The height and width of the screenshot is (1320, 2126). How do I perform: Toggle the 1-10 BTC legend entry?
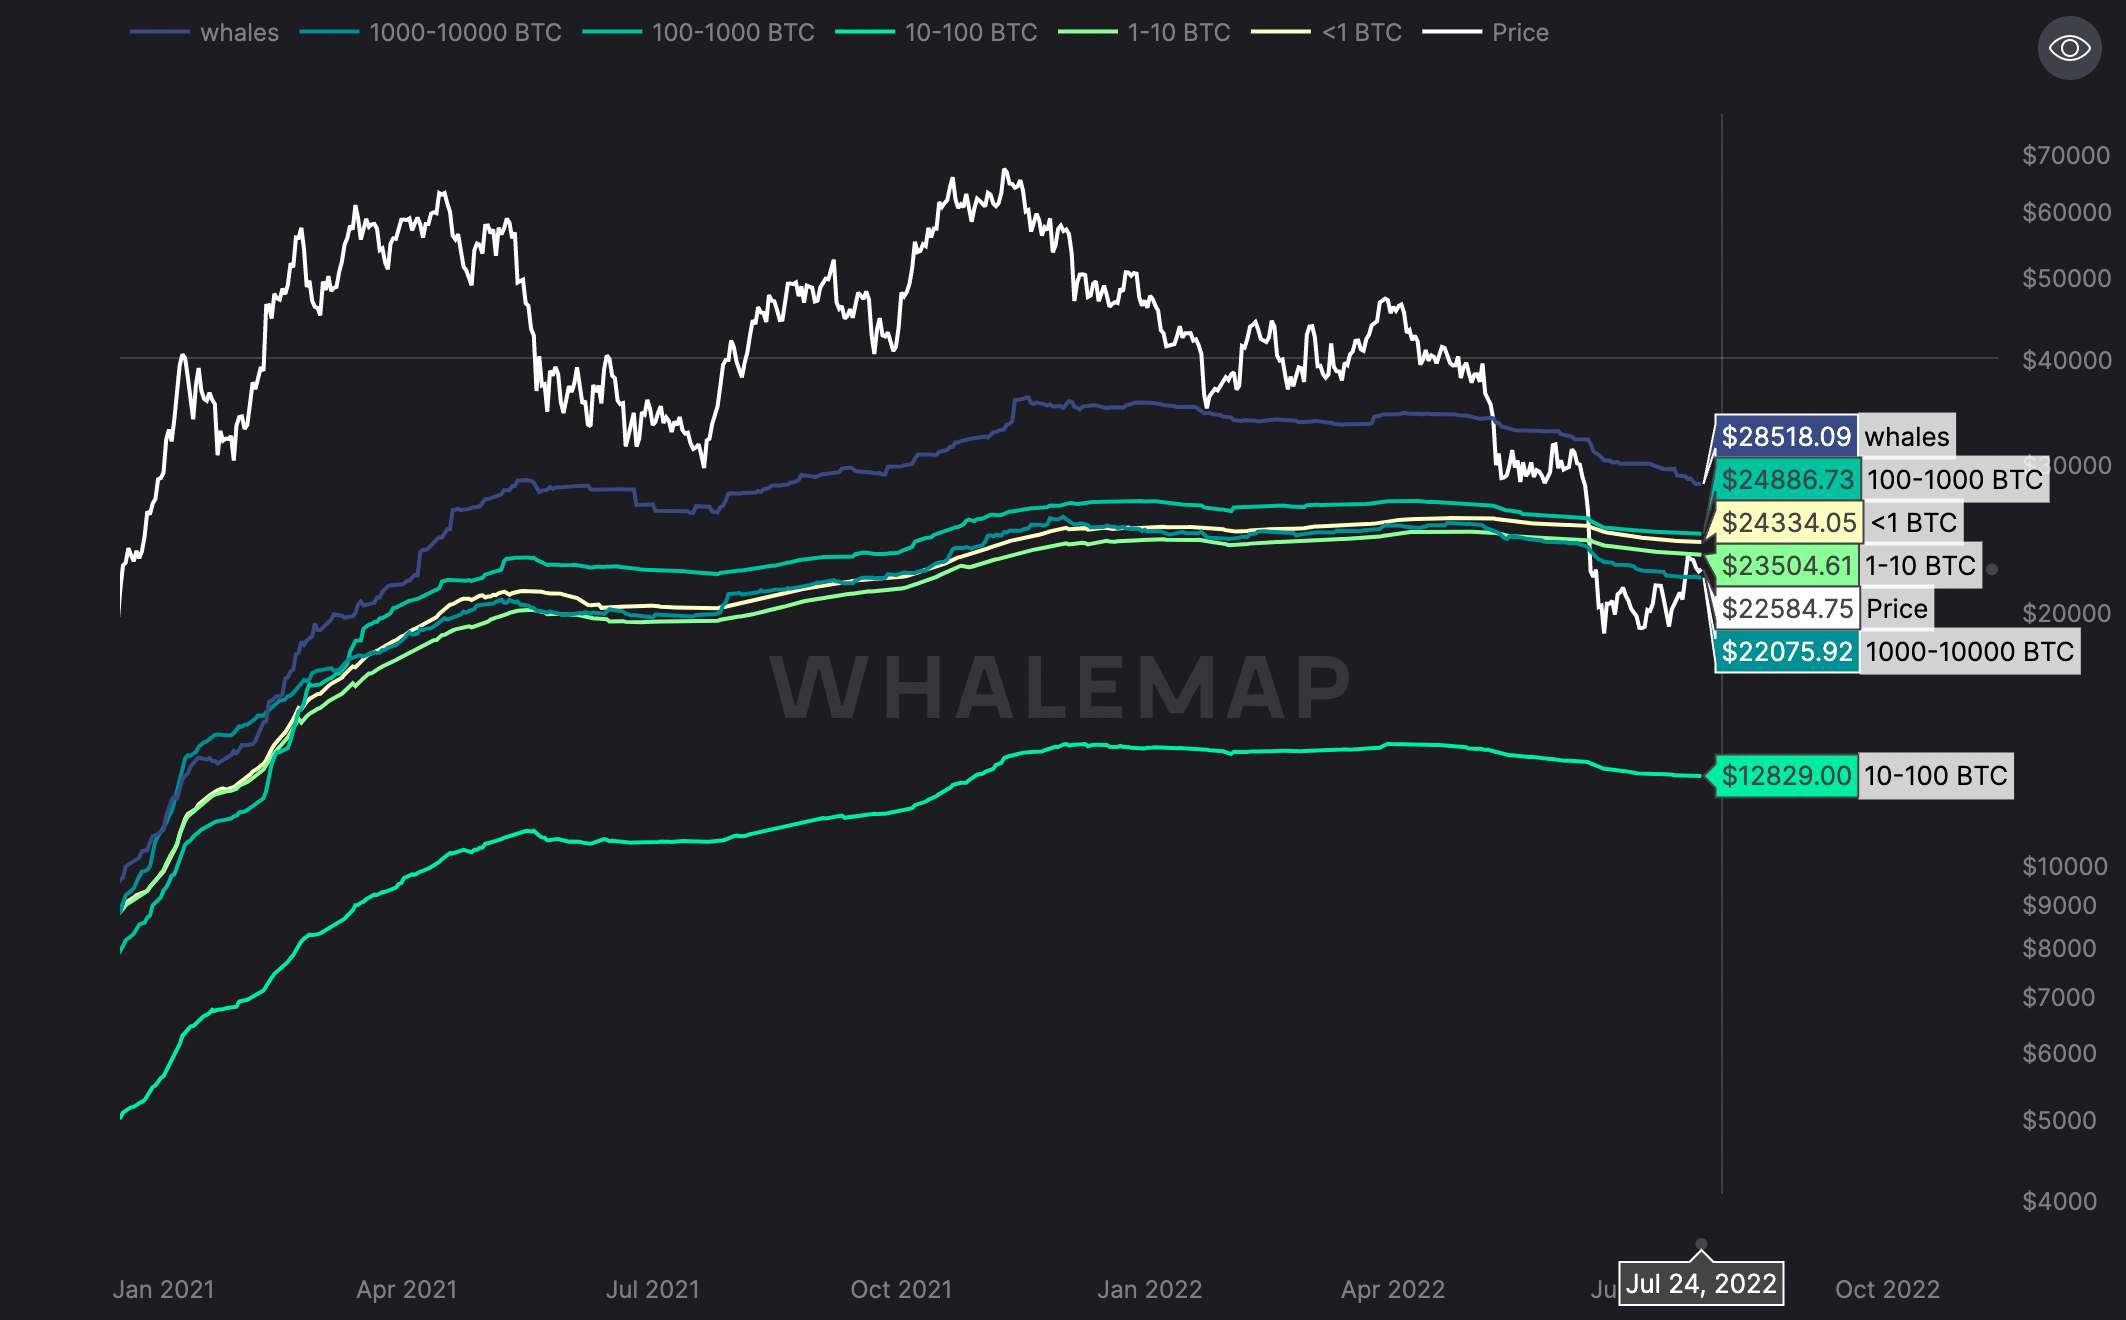pos(1178,33)
